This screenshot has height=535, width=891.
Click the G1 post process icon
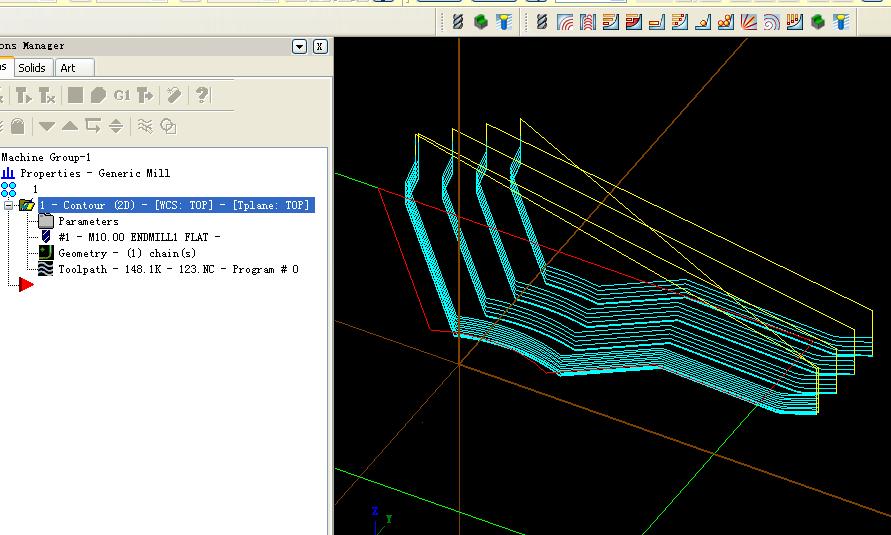pos(122,95)
